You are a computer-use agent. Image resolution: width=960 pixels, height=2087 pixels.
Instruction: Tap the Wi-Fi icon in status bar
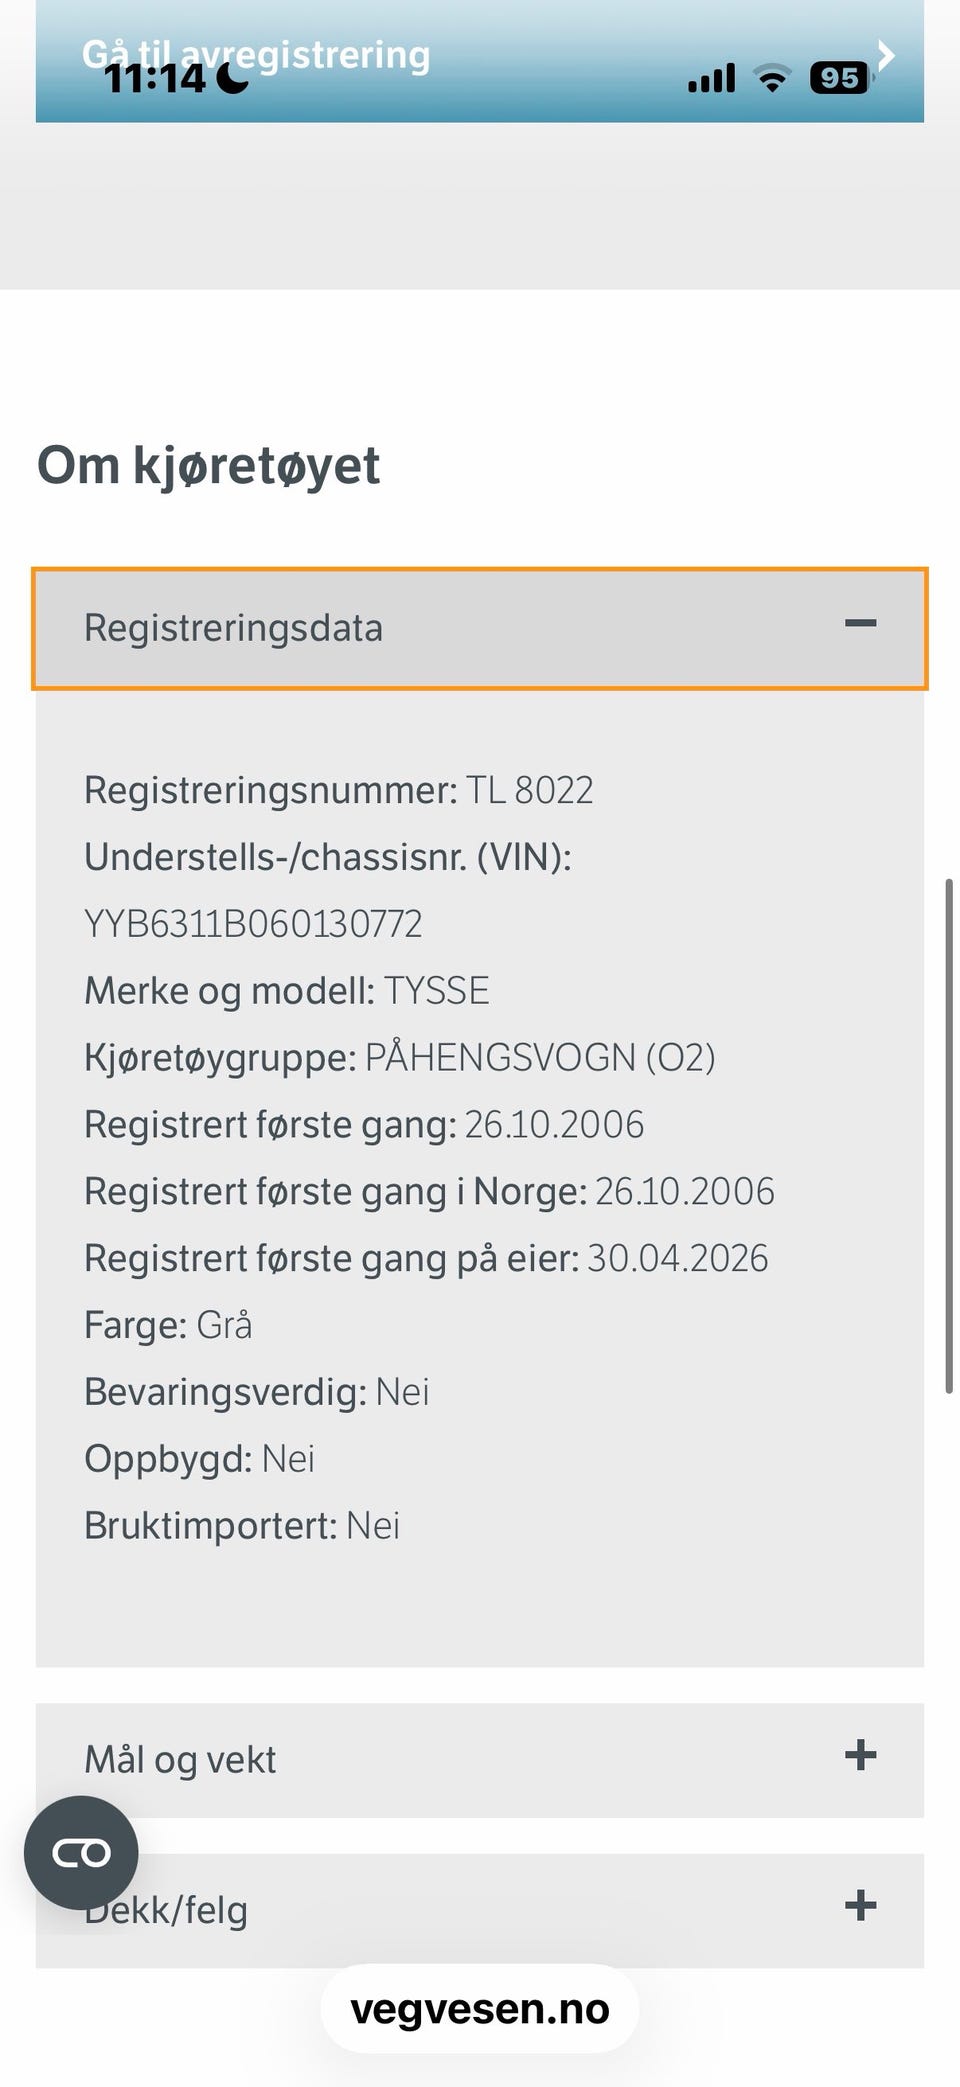[x=772, y=78]
